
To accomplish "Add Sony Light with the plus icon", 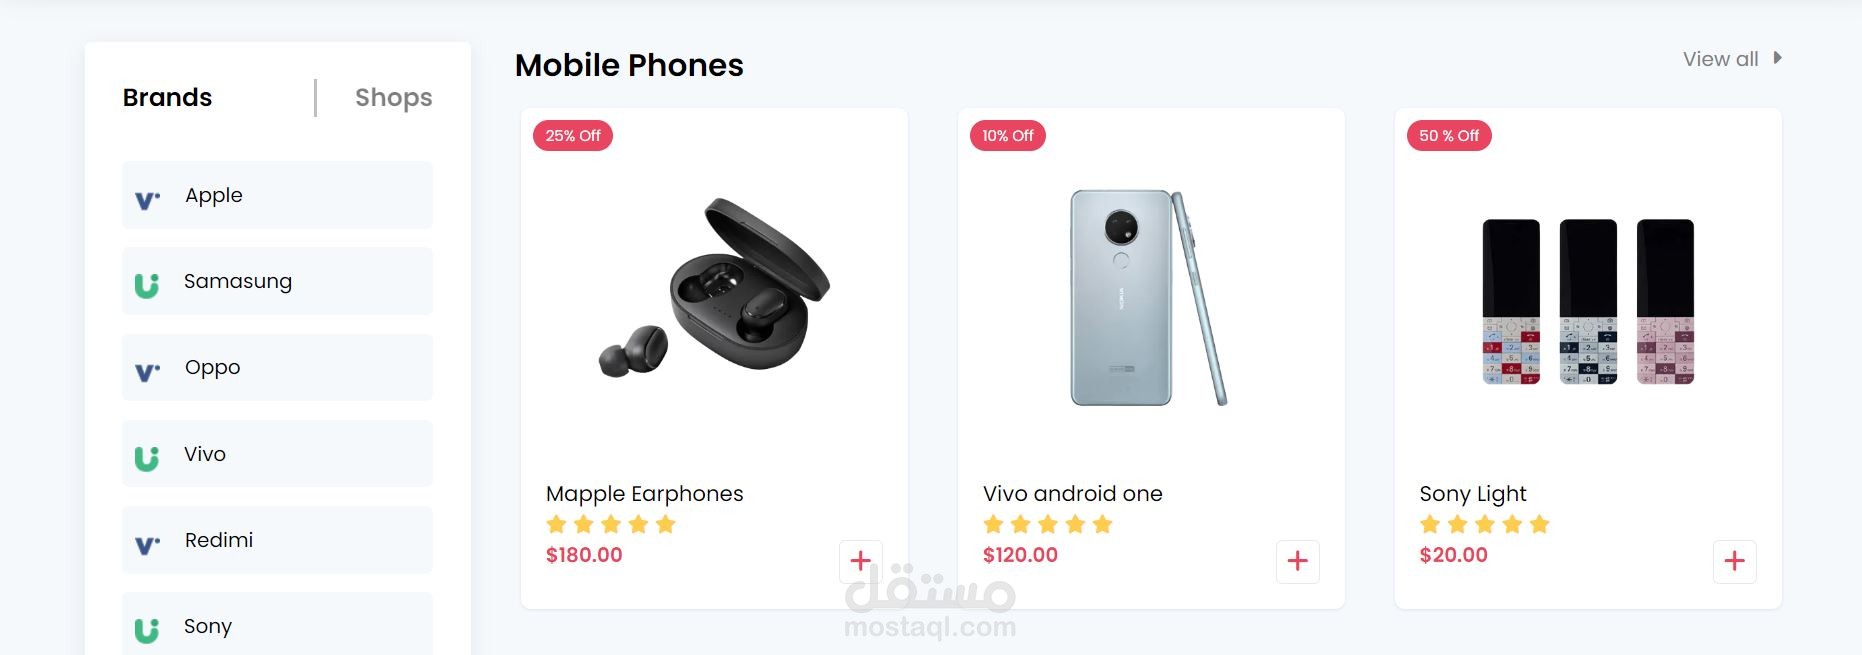I will point(1734,561).
